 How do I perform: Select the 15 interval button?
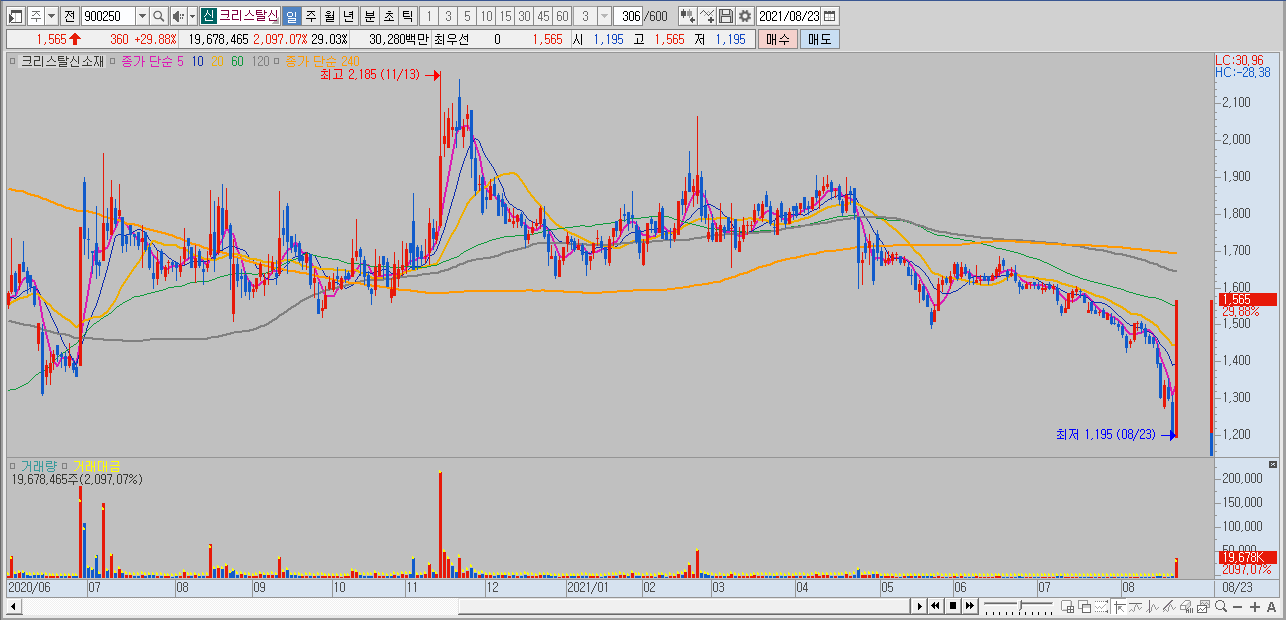pos(507,16)
